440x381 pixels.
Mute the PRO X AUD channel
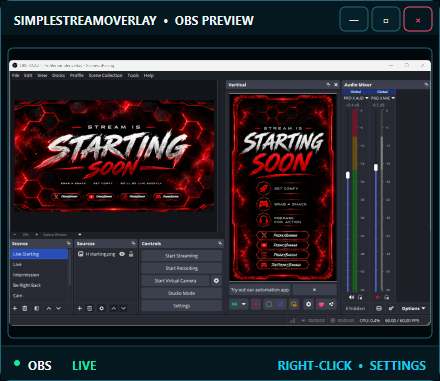click(352, 297)
